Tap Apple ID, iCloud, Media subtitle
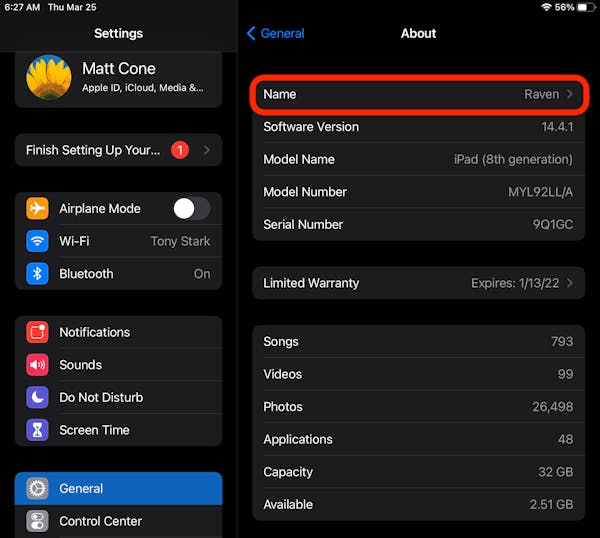 [x=143, y=88]
